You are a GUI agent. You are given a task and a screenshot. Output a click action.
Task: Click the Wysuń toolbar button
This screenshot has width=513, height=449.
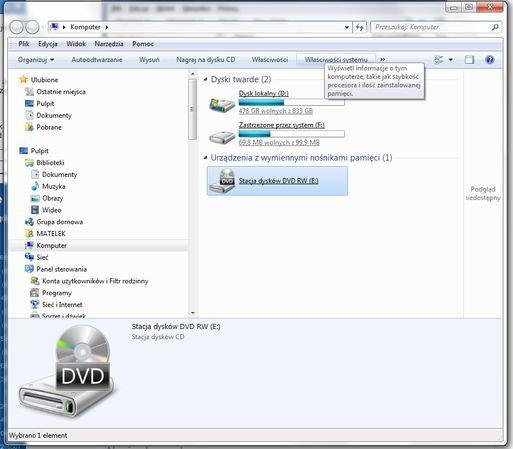(x=149, y=60)
